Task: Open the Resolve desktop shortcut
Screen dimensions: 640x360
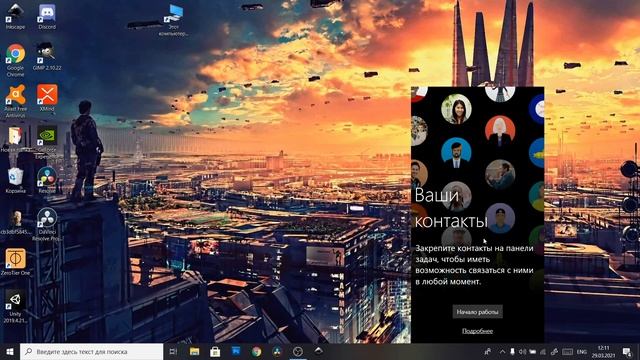Action: (x=47, y=180)
